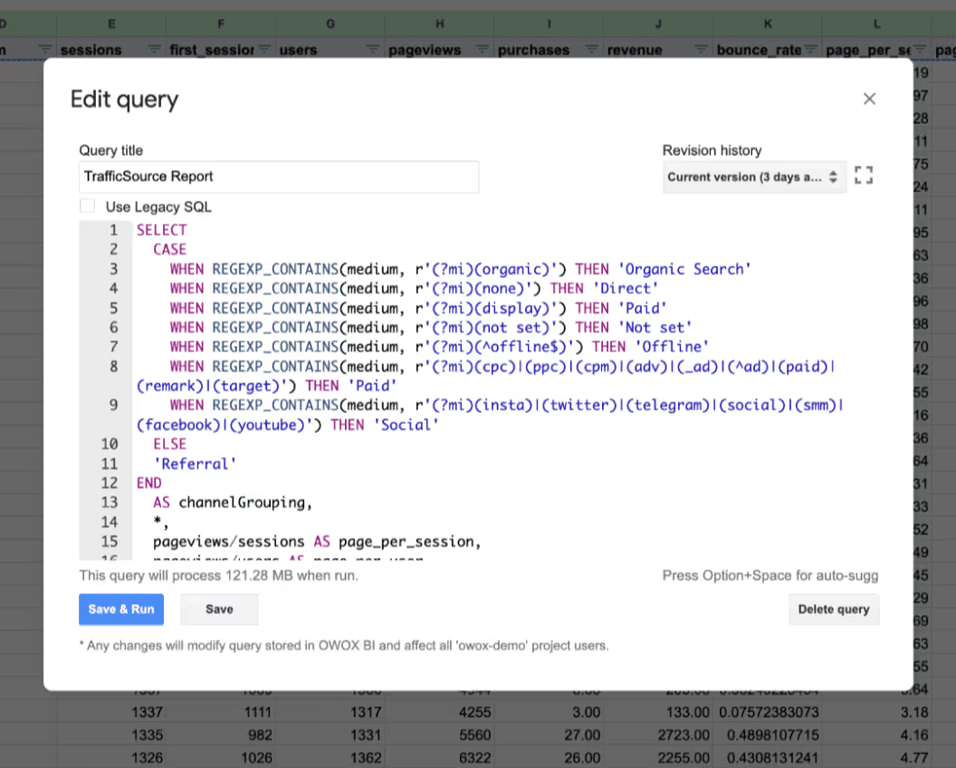Open filter for page_per_session column
This screenshot has width=956, height=768.
point(919,49)
